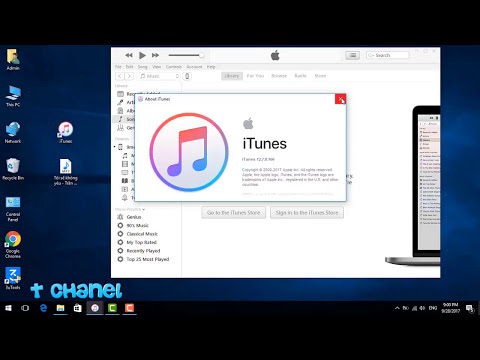Open the Google Chrome desktop shortcut
Image resolution: width=480 pixels, height=360 pixels.
pyautogui.click(x=13, y=245)
